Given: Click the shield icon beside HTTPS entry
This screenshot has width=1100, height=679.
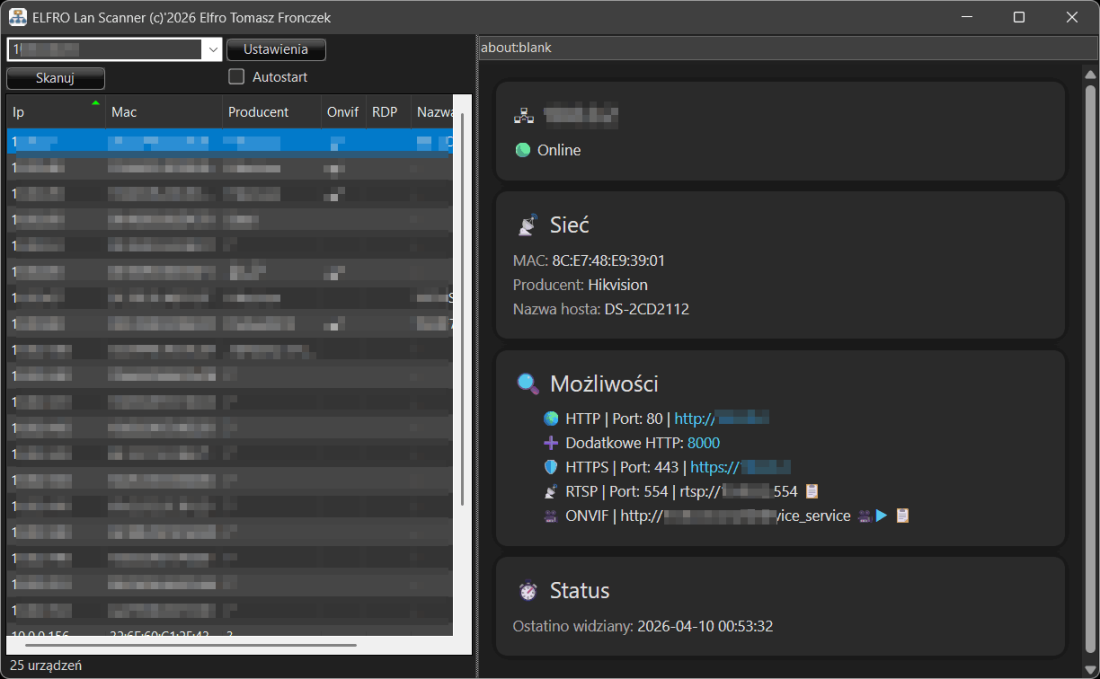Looking at the screenshot, I should point(550,467).
